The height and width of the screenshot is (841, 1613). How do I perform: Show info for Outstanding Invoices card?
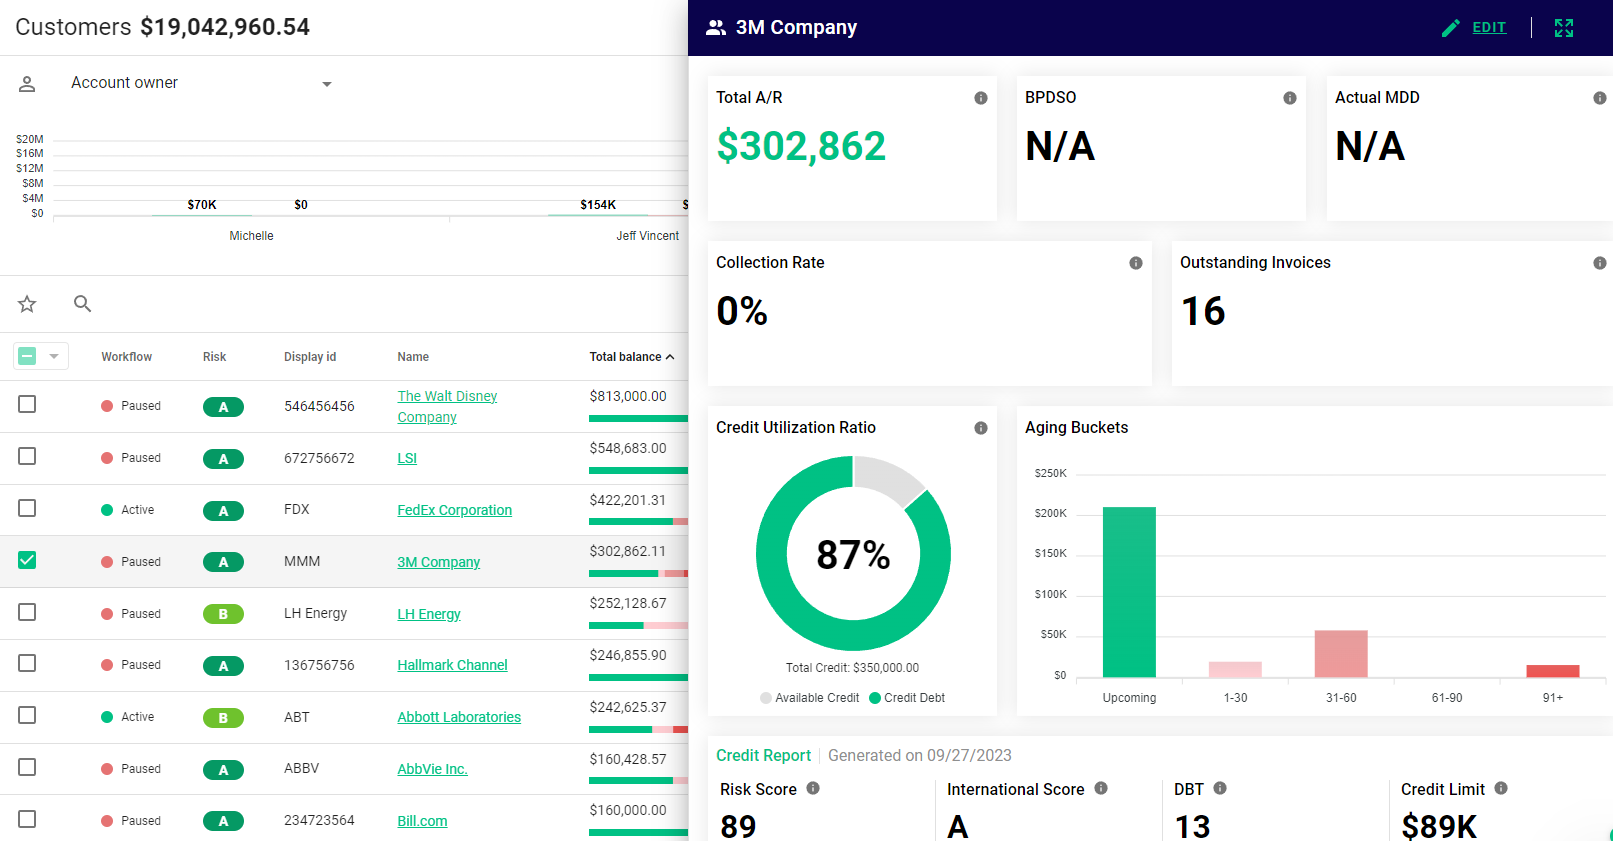[x=1600, y=263]
